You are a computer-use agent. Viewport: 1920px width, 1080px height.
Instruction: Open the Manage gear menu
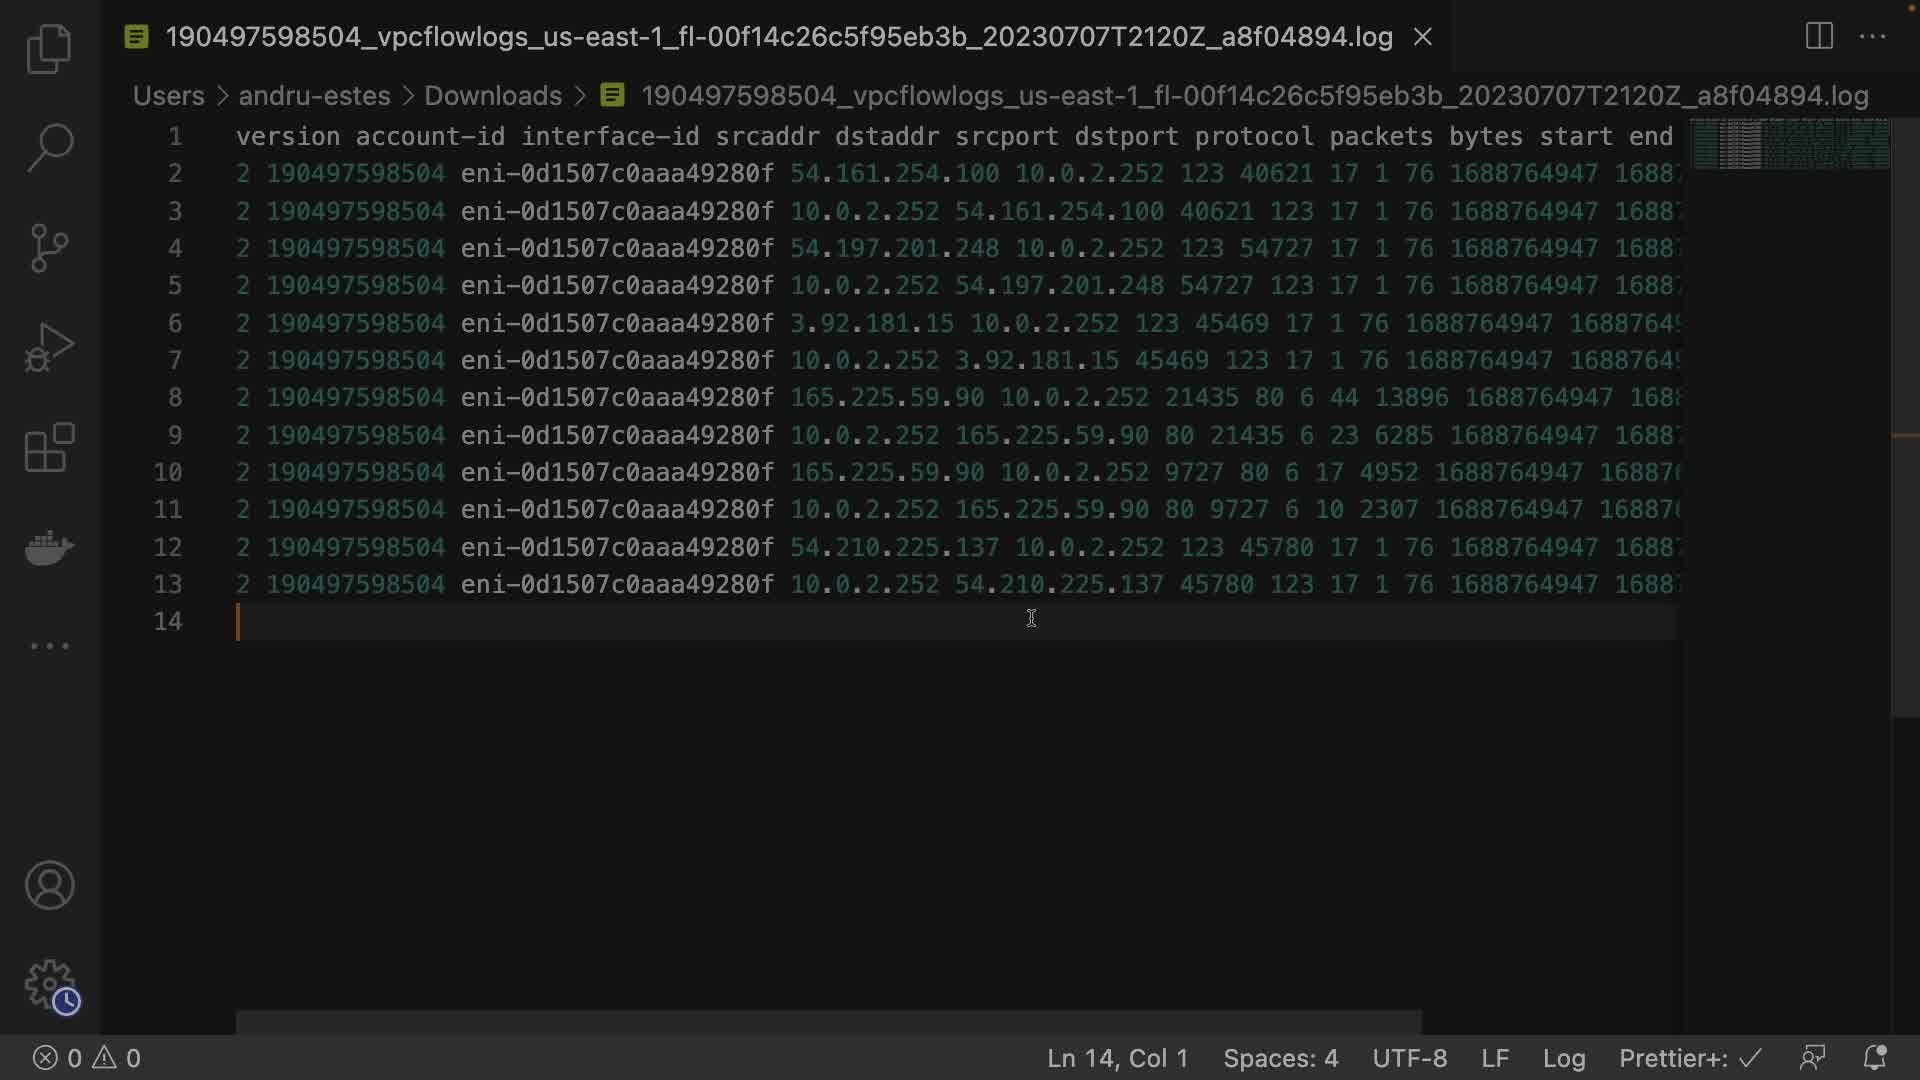pos(49,985)
